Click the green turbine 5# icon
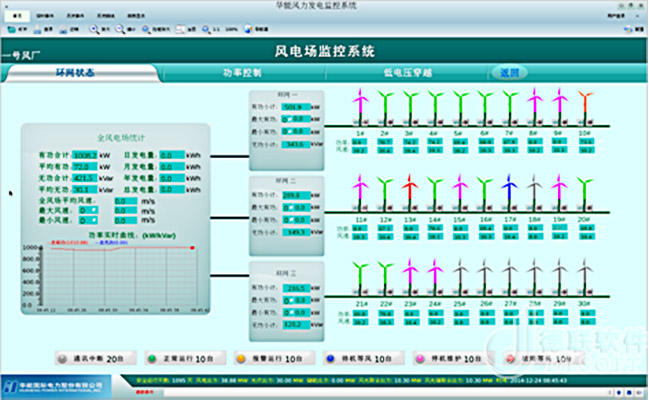 click(x=459, y=107)
